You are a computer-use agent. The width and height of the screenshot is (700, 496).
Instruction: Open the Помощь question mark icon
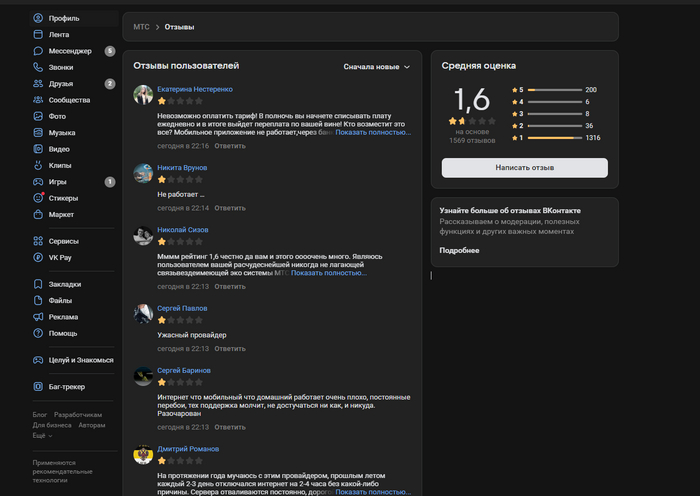(38, 333)
